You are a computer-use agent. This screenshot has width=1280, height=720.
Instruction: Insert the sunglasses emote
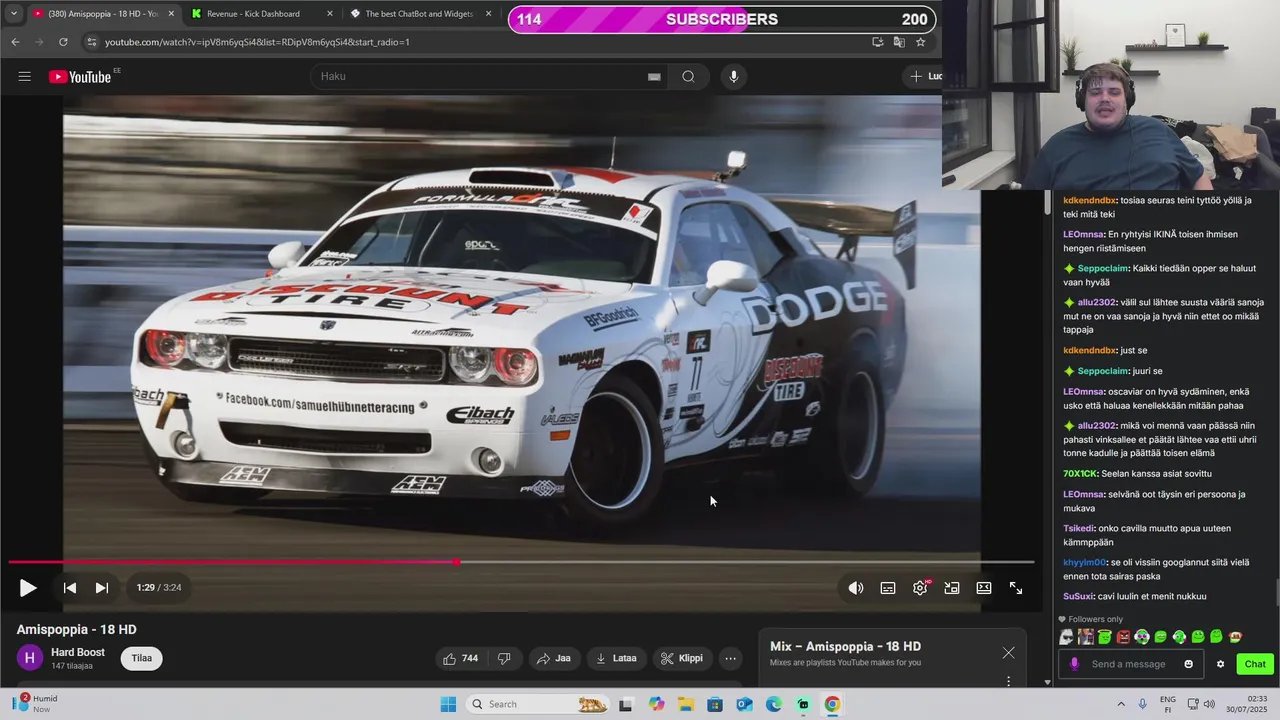click(x=1067, y=637)
